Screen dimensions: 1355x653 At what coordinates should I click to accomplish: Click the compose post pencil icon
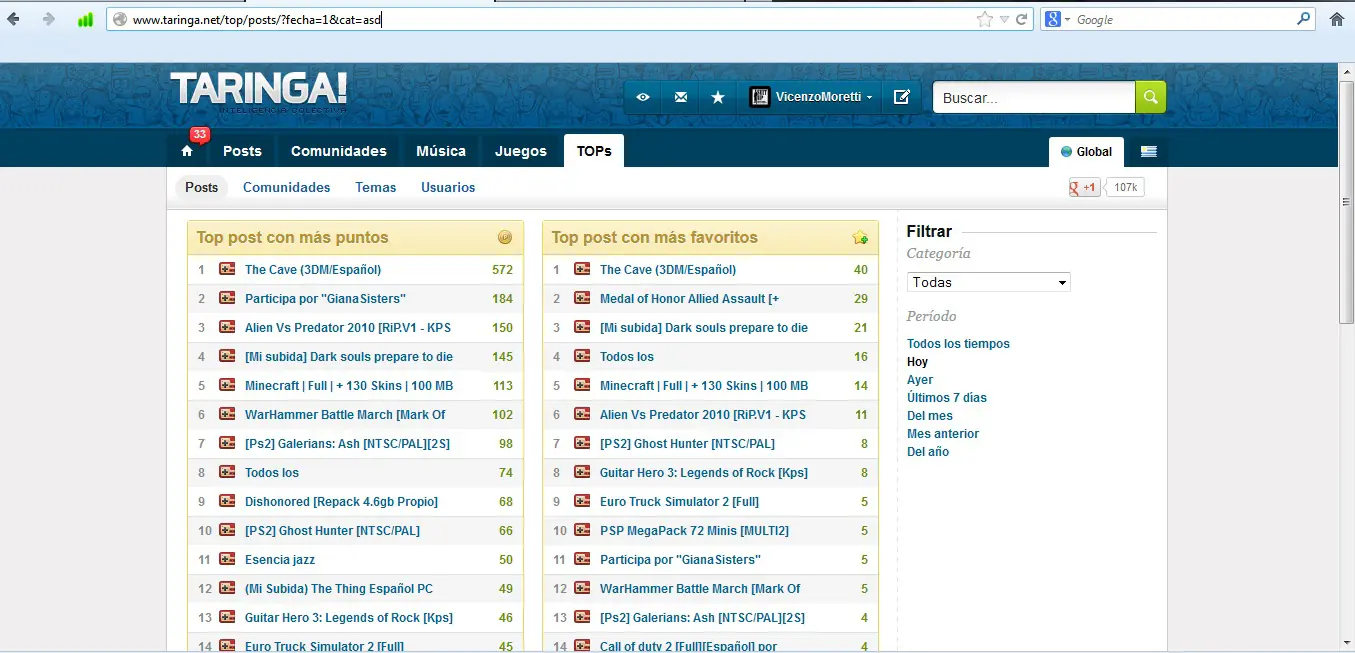(901, 97)
